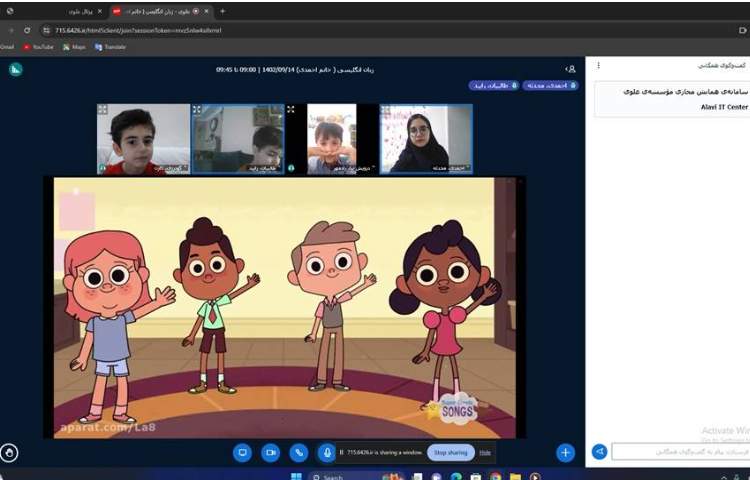Screen dimensions: 750x480
Task: Type in the public chat message field
Action: pyautogui.click(x=680, y=452)
